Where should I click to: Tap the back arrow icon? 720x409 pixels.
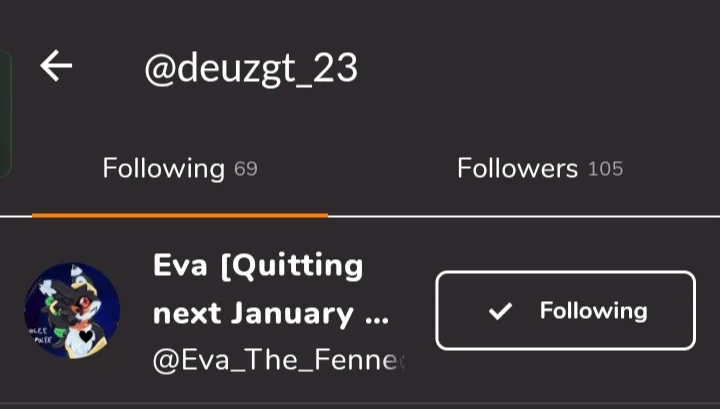point(56,66)
